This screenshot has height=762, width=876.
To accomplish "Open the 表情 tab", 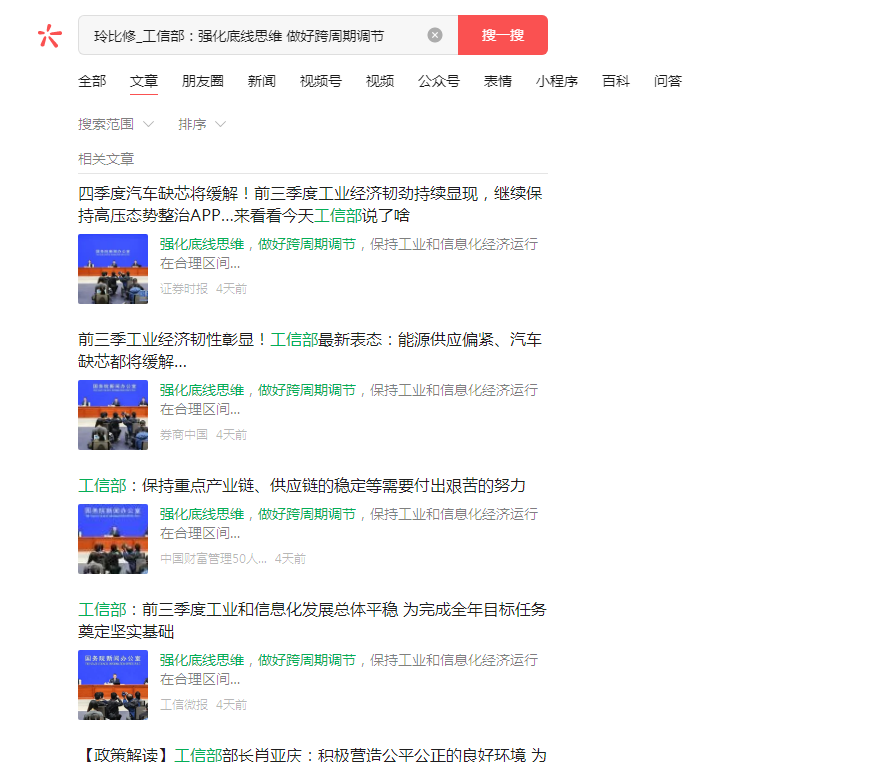I will point(498,81).
